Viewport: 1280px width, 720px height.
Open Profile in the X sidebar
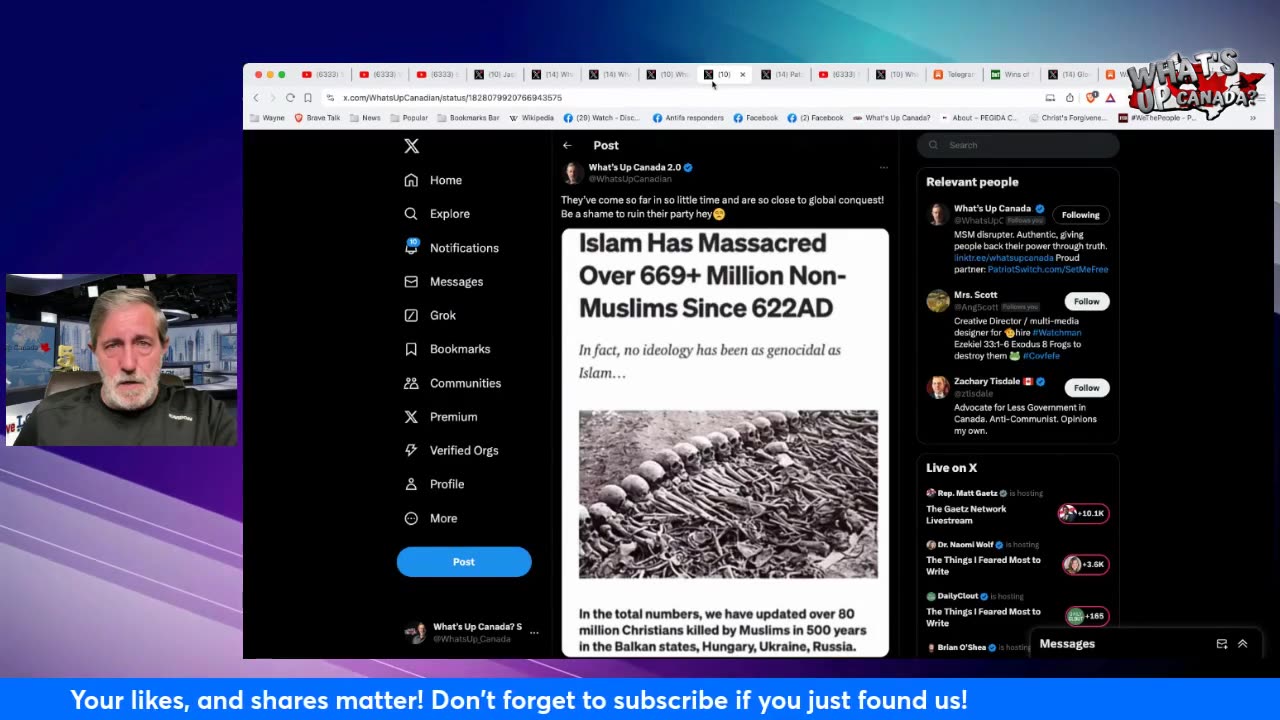[434, 484]
